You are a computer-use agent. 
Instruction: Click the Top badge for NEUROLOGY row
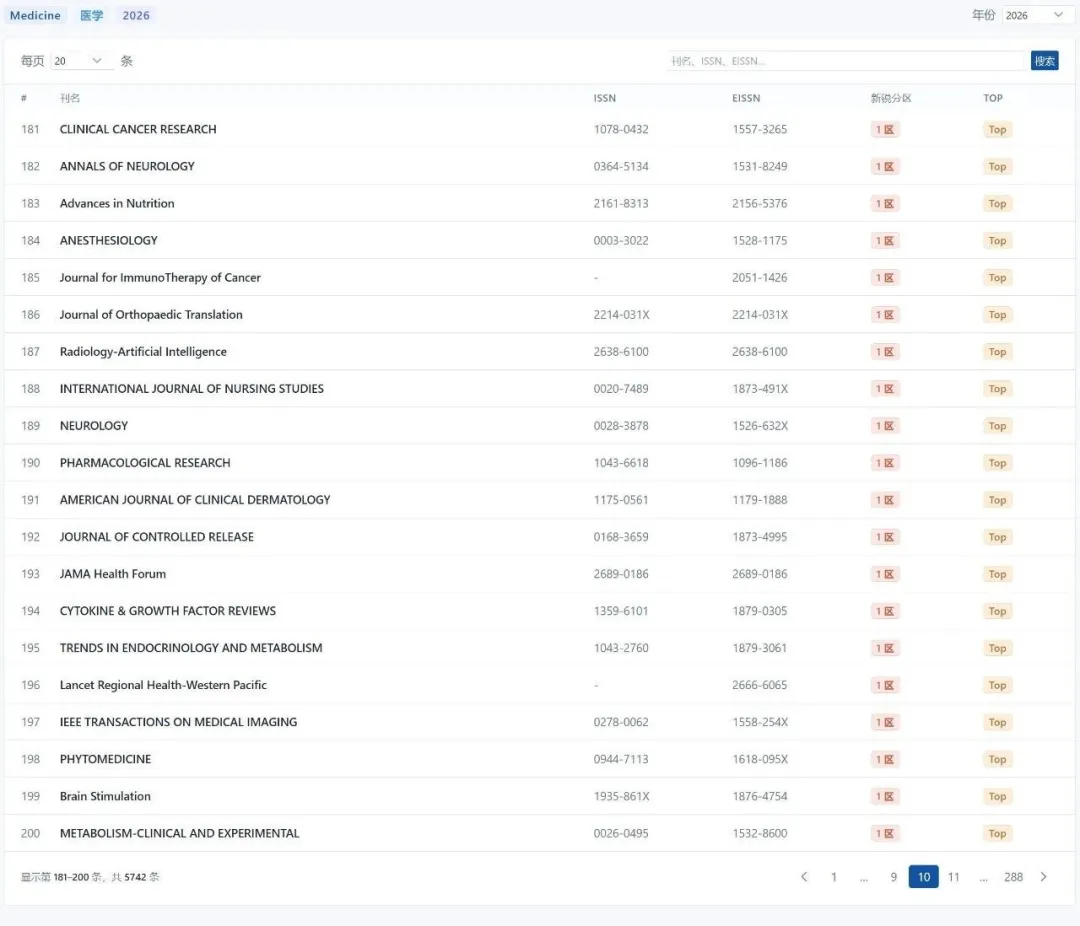[997, 426]
